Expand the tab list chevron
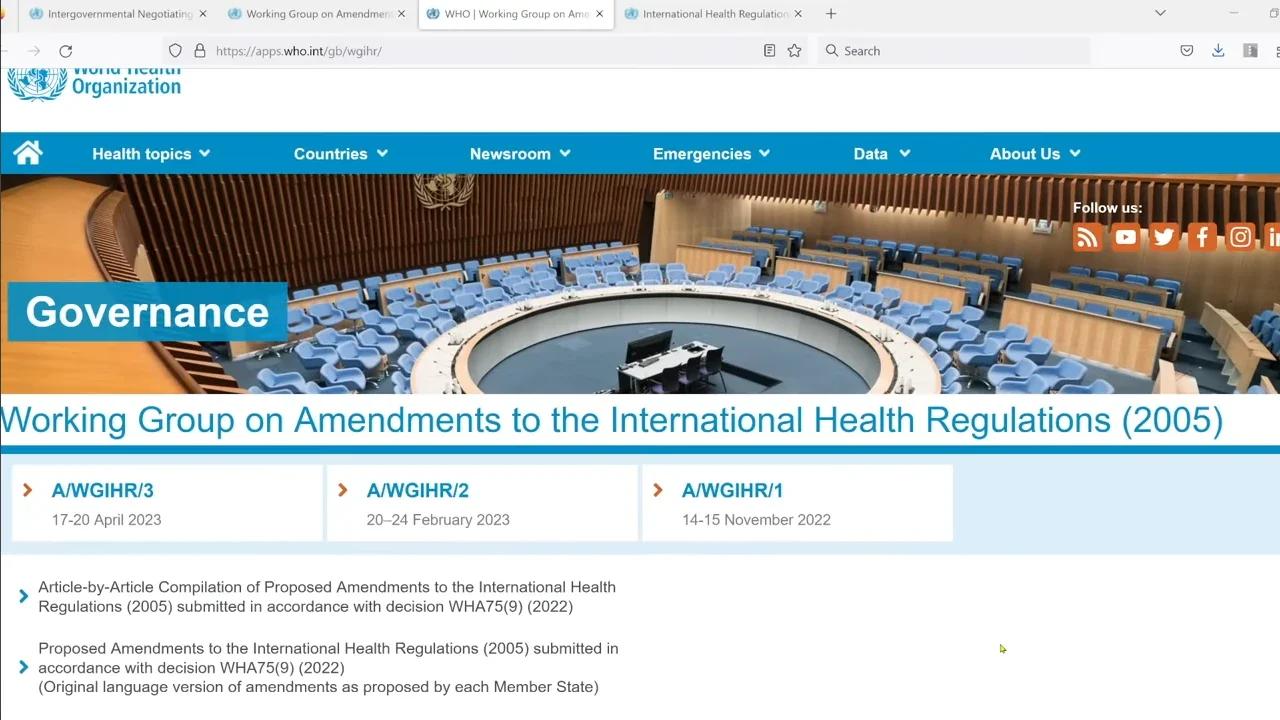 point(1158,14)
